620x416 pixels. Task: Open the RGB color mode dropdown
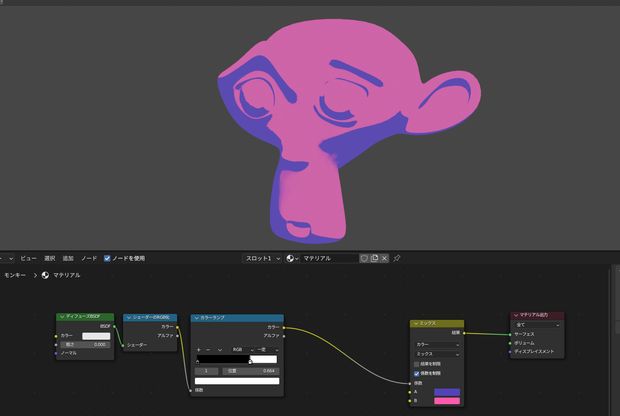point(242,350)
